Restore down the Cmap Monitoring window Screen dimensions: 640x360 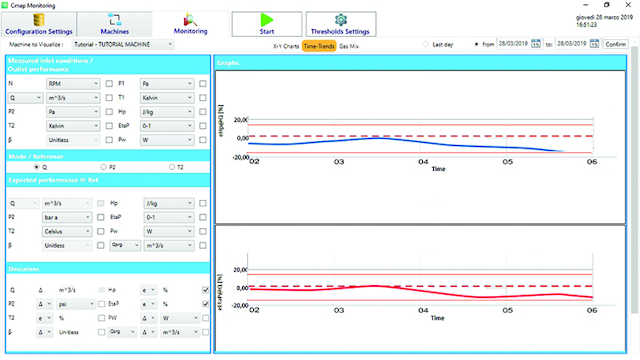tap(607, 5)
